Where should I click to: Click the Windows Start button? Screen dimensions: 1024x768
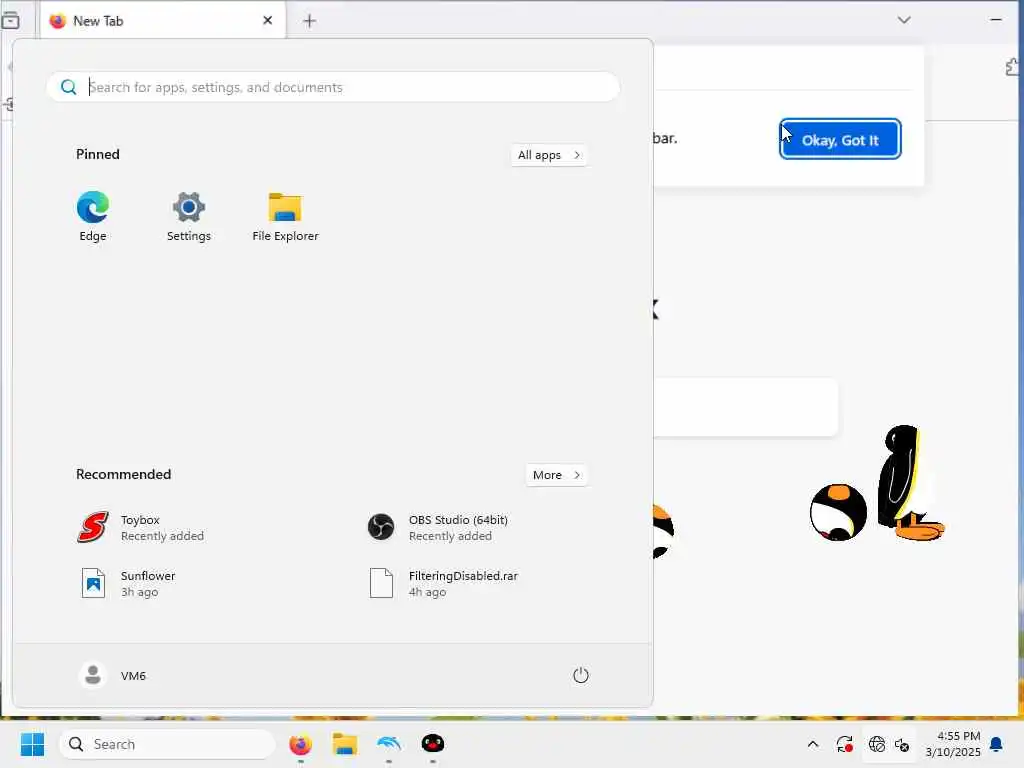(x=32, y=744)
